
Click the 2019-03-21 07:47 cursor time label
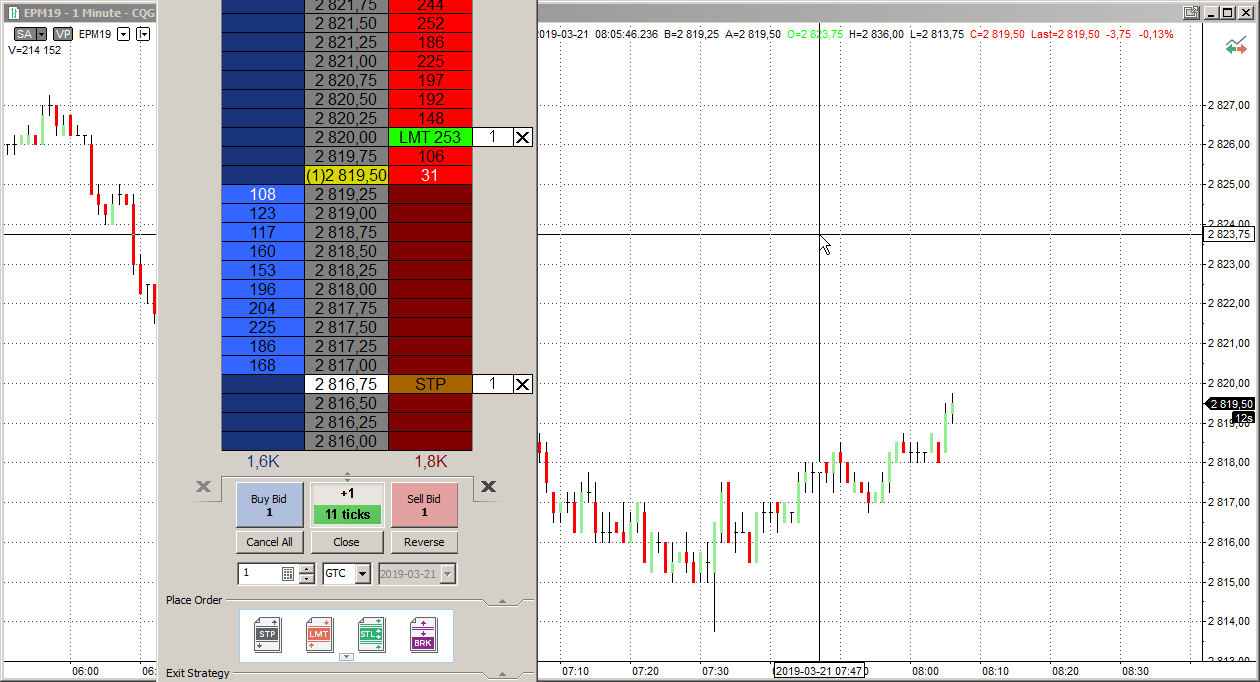coord(819,669)
